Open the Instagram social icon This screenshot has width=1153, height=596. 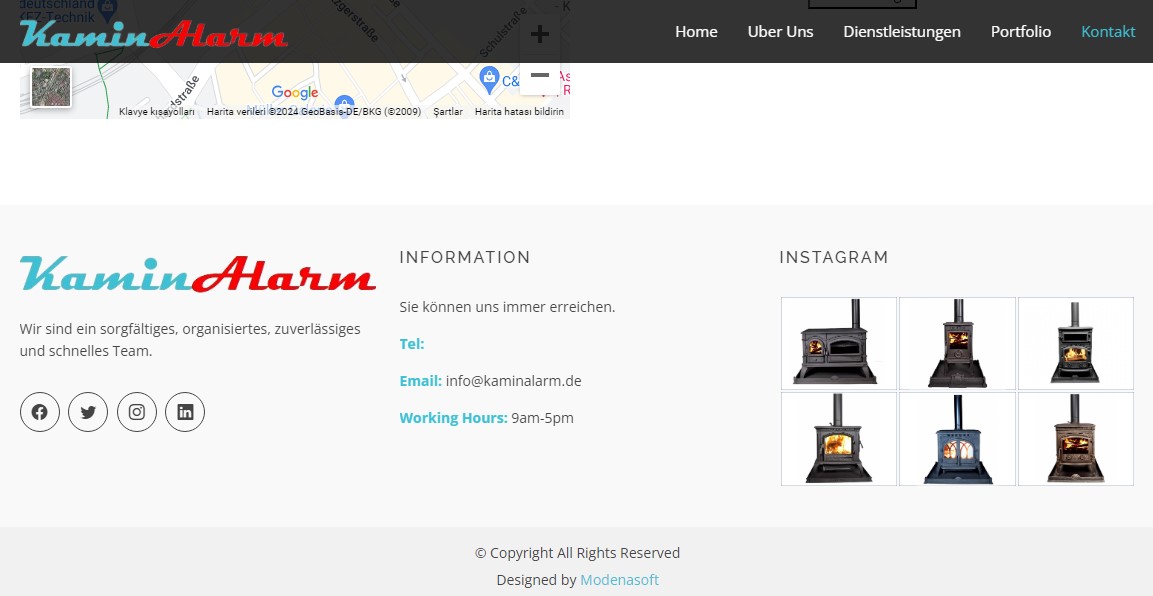137,412
